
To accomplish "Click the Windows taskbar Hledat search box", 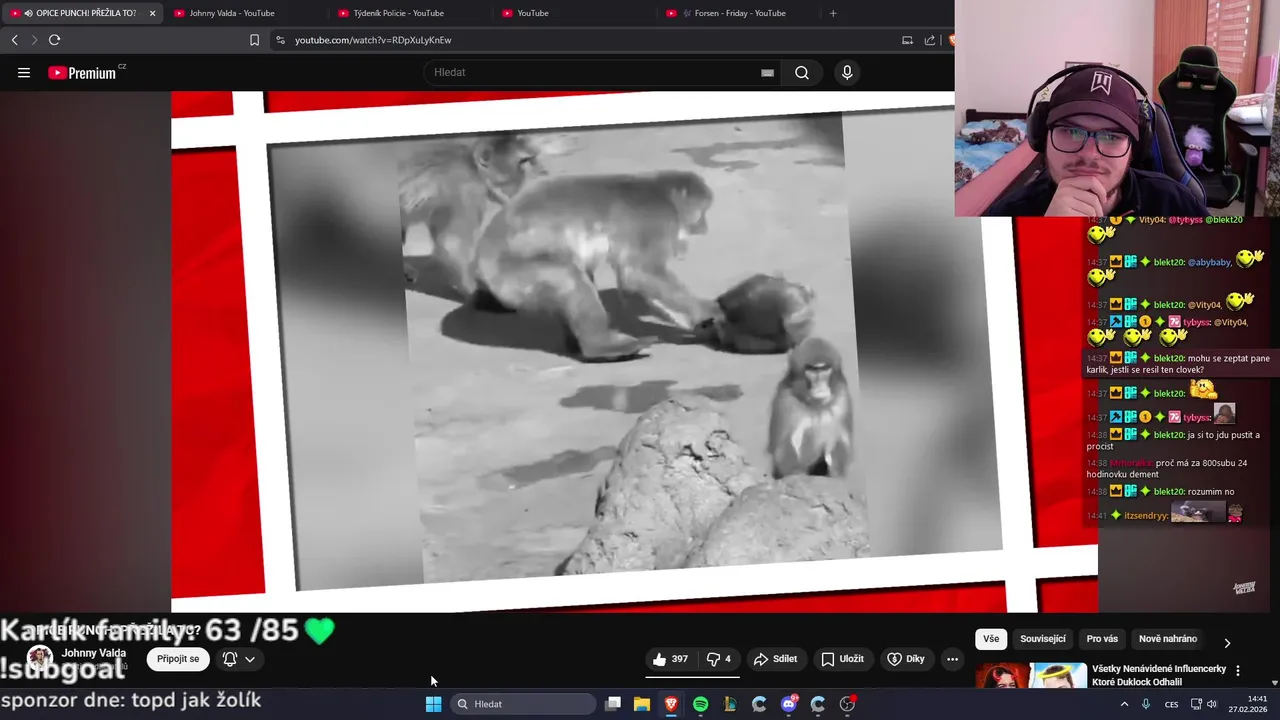I will click(x=522, y=704).
